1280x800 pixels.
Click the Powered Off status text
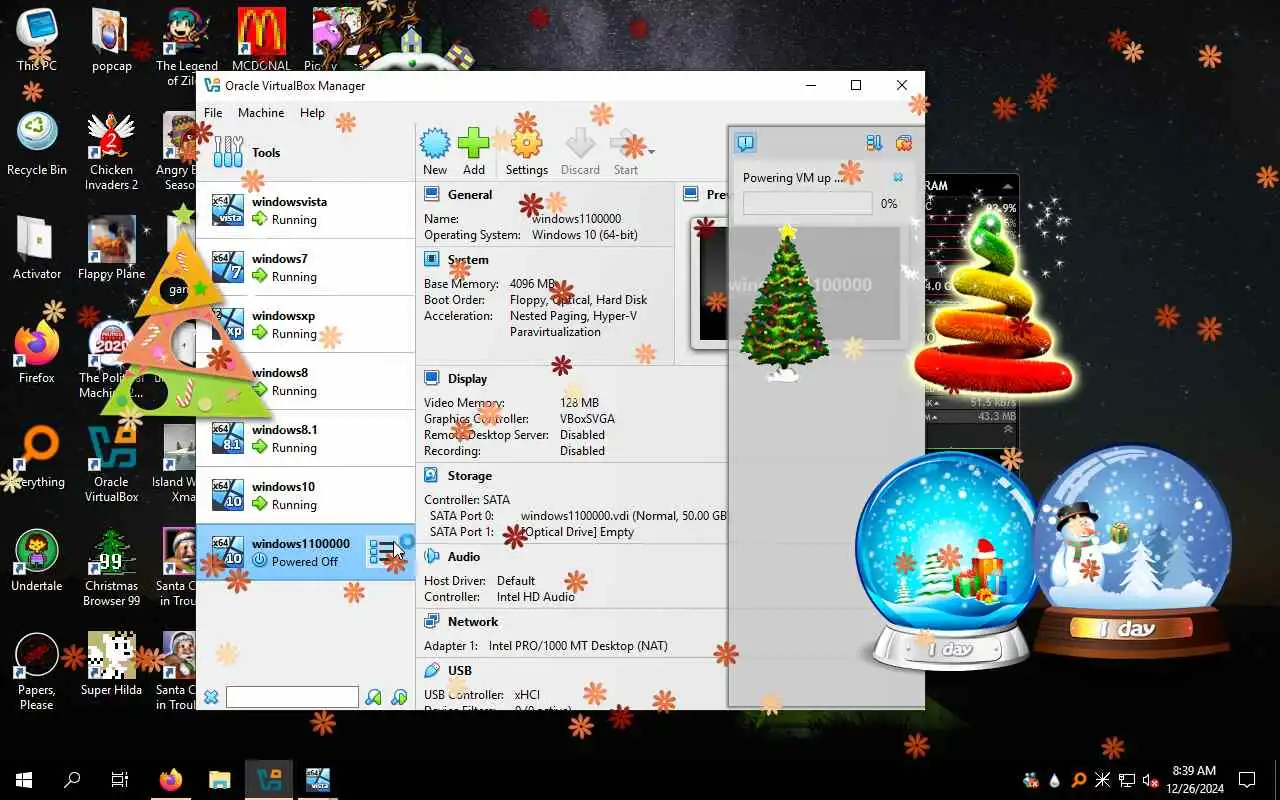pyautogui.click(x=305, y=562)
